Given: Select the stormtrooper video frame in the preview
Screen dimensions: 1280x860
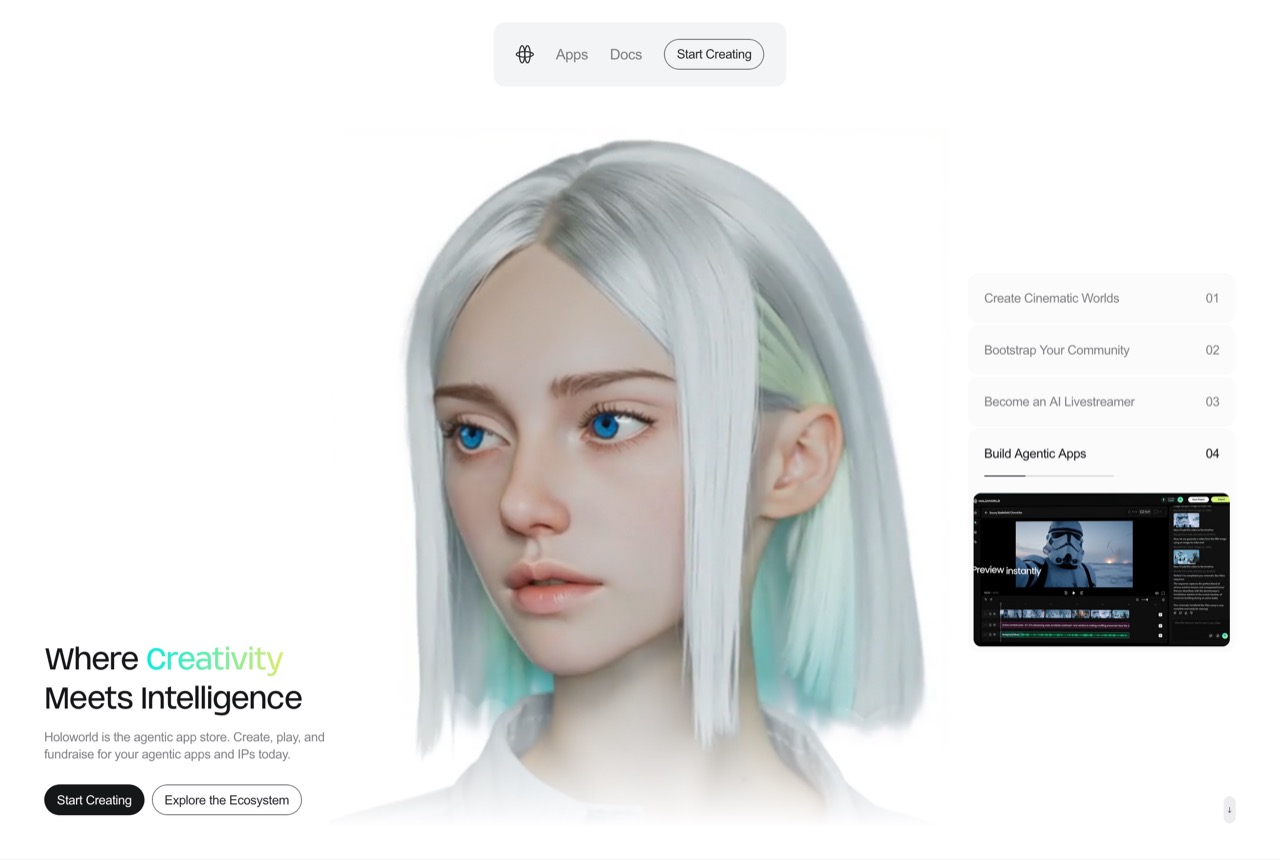Looking at the screenshot, I should (x=1073, y=553).
